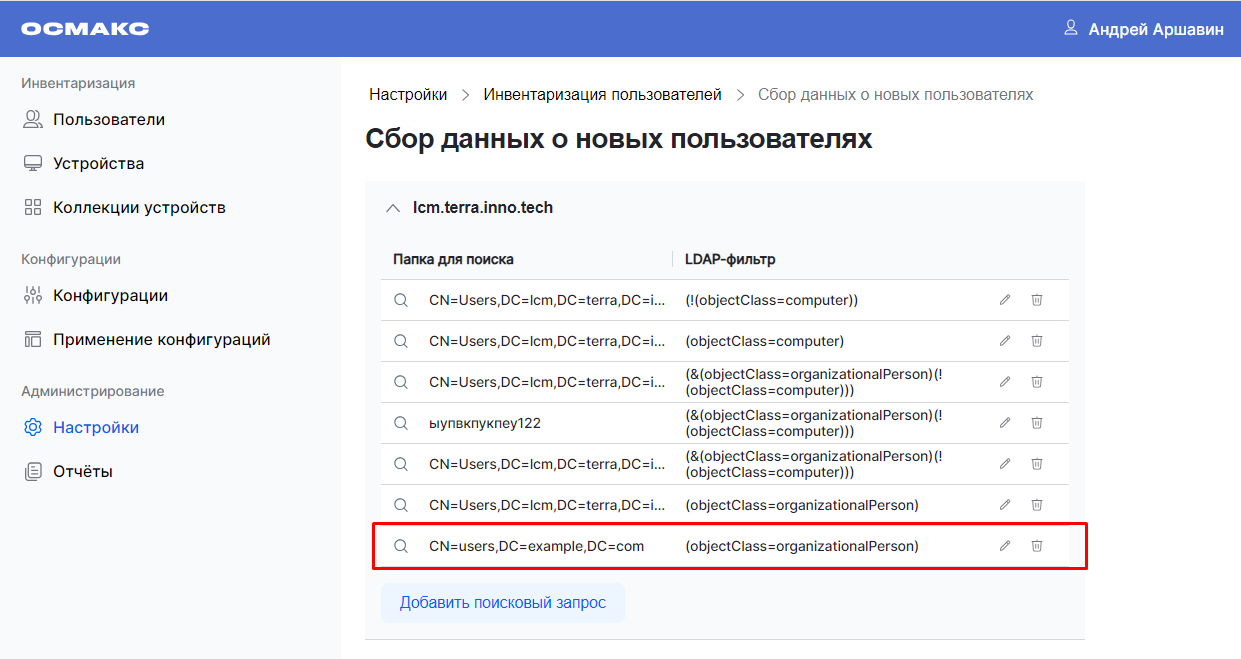Click the Отчёты report icon
This screenshot has width=1241, height=659.
pyautogui.click(x=31, y=470)
